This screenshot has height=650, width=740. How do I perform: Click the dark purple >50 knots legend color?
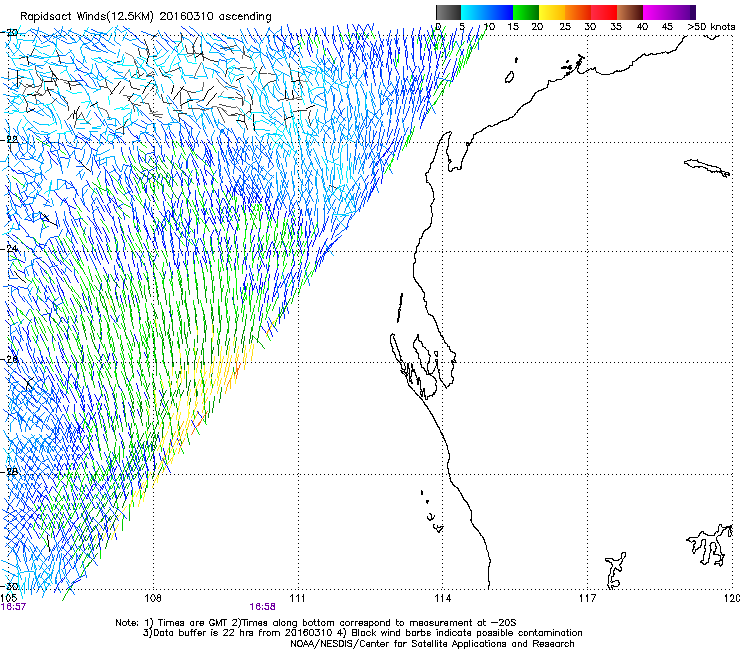click(693, 12)
